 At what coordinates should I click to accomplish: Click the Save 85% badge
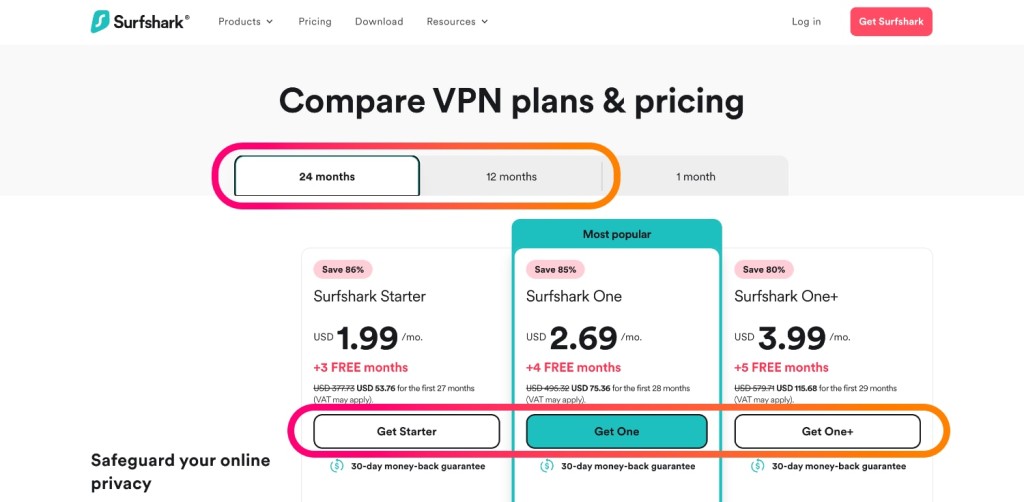coord(555,269)
